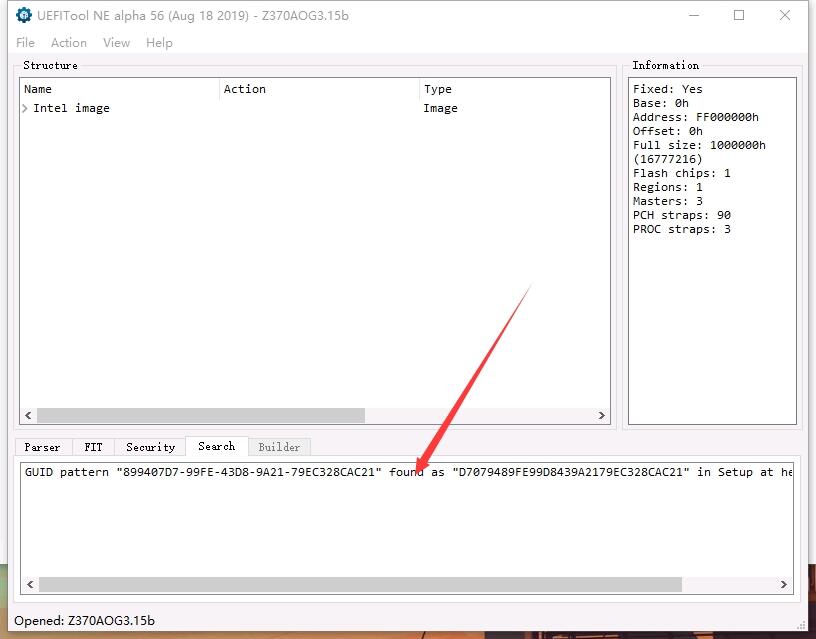Click Structure pane right scroll arrow
Viewport: 816px width, 639px height.
coord(602,415)
